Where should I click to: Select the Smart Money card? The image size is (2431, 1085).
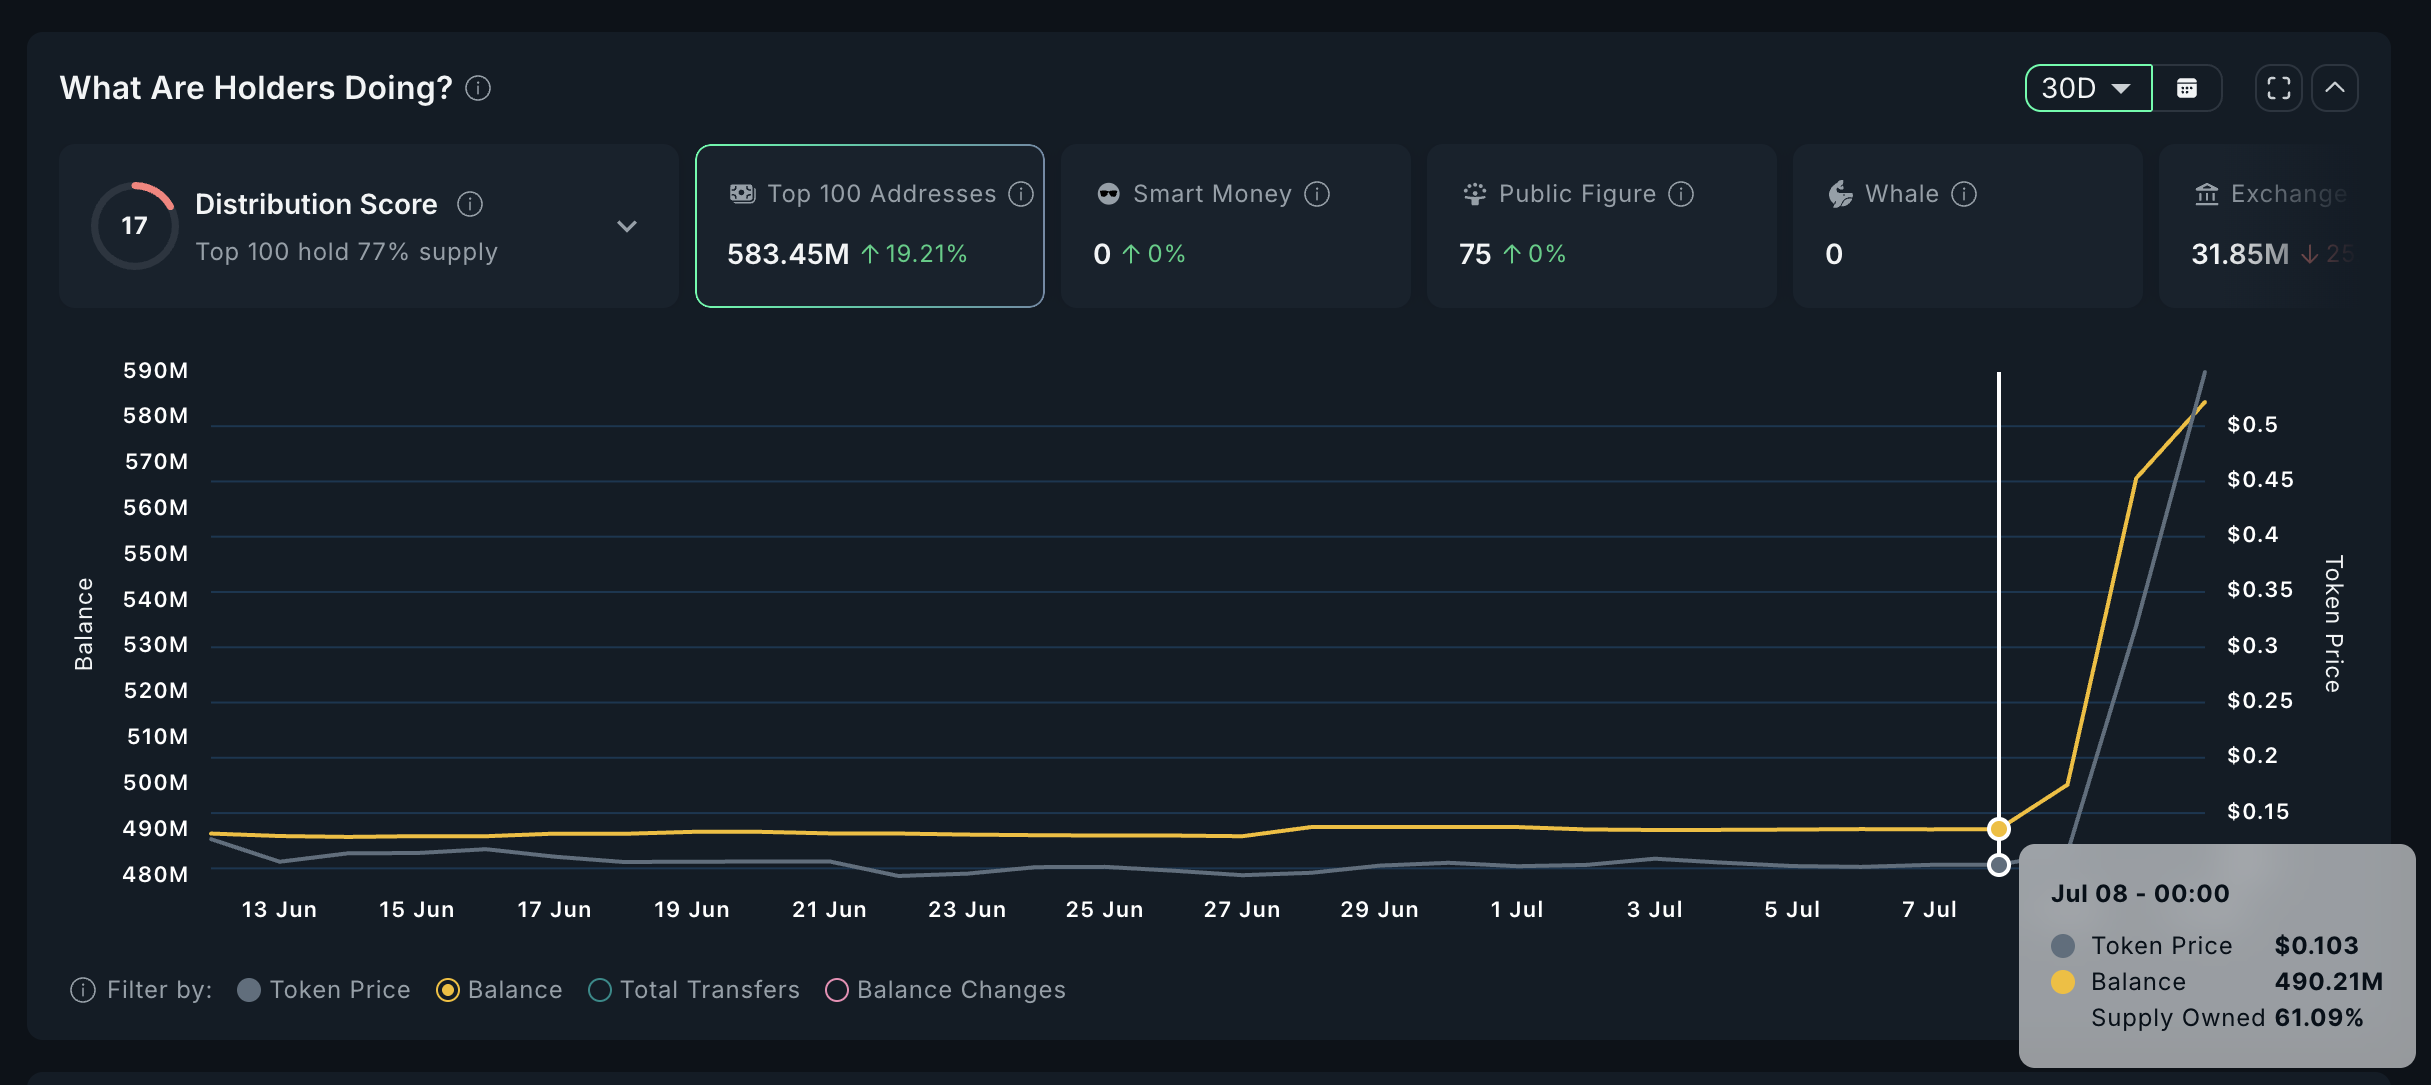click(1235, 226)
